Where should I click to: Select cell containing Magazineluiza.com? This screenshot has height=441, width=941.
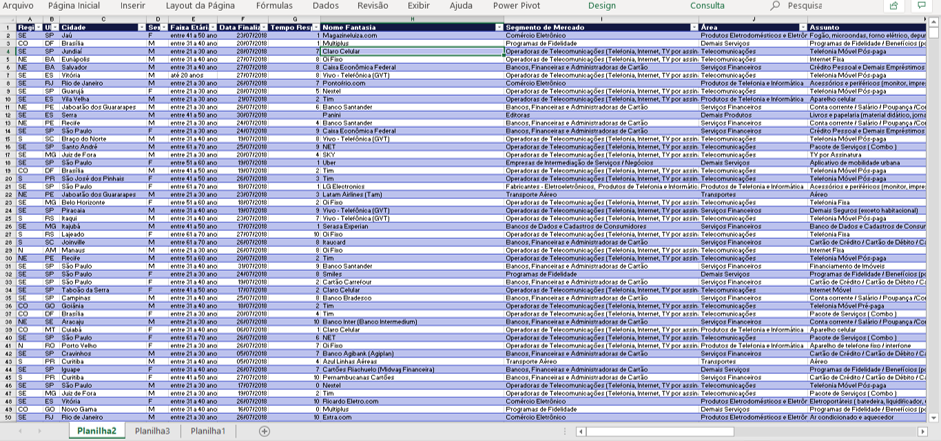click(x=412, y=35)
